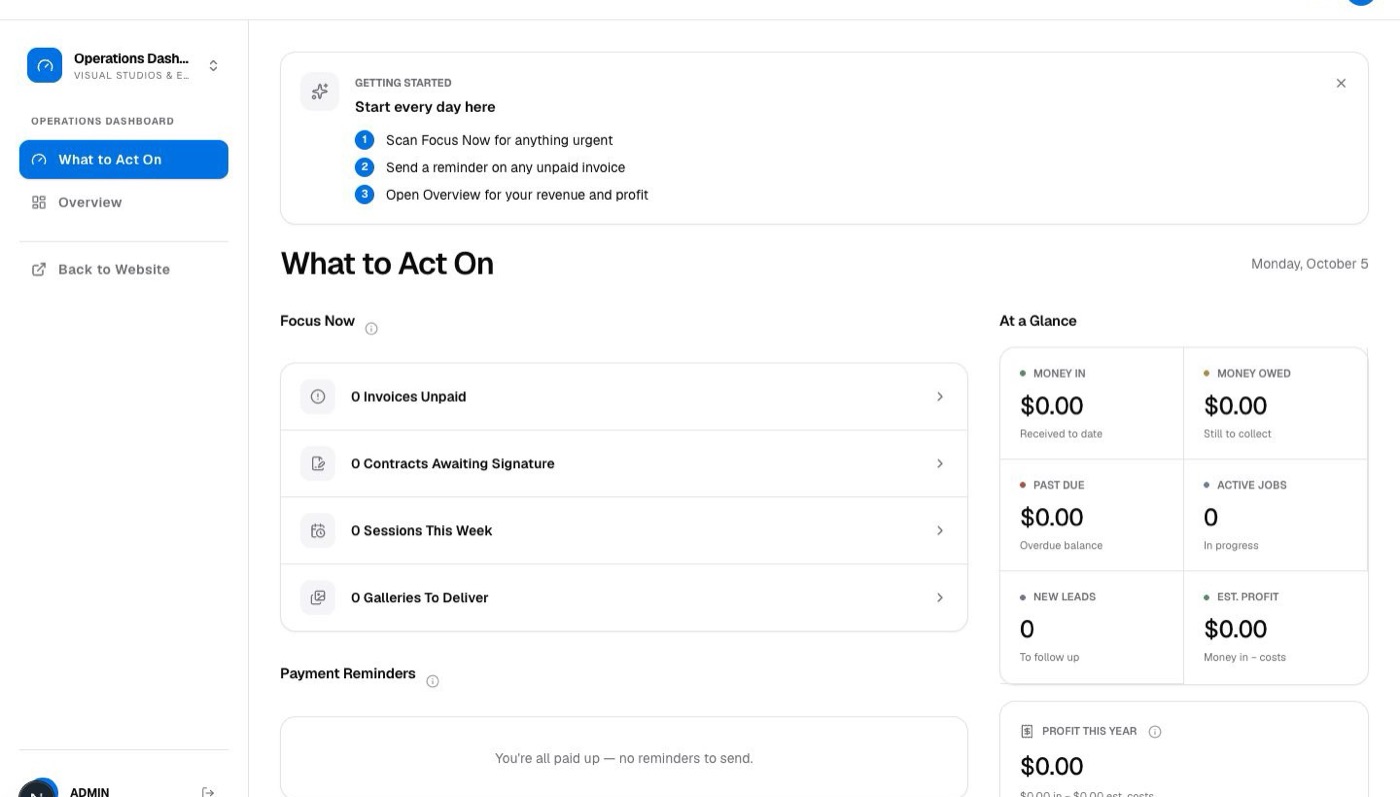
Task: Click the 'You're all paid up' message
Action: [624, 759]
